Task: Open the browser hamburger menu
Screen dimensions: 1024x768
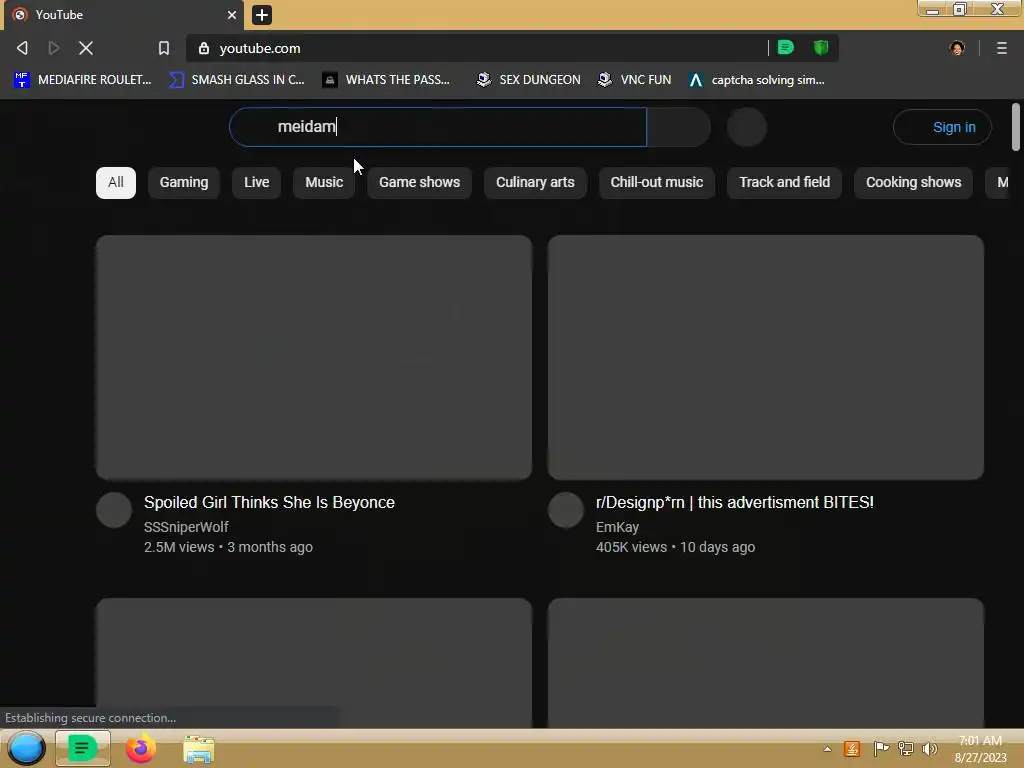Action: tap(1002, 48)
